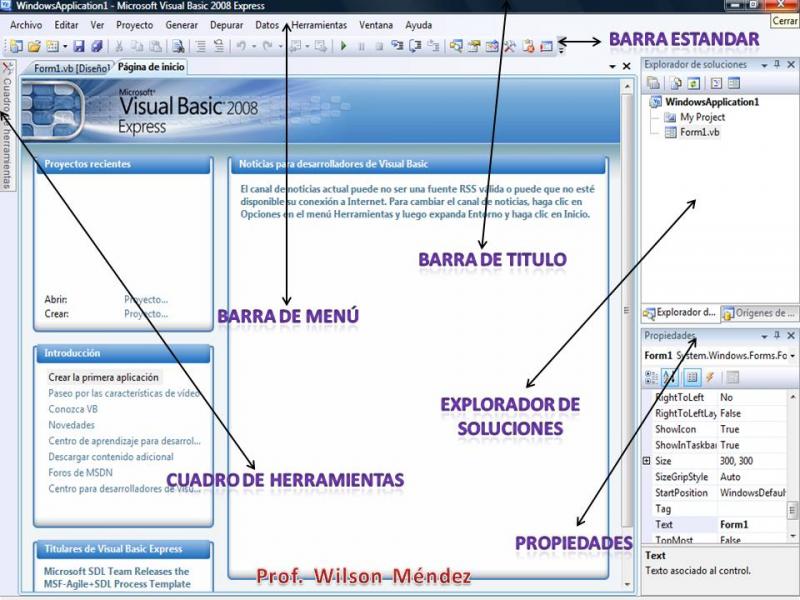
Task: Open the Novedades link
Action: tap(71, 425)
